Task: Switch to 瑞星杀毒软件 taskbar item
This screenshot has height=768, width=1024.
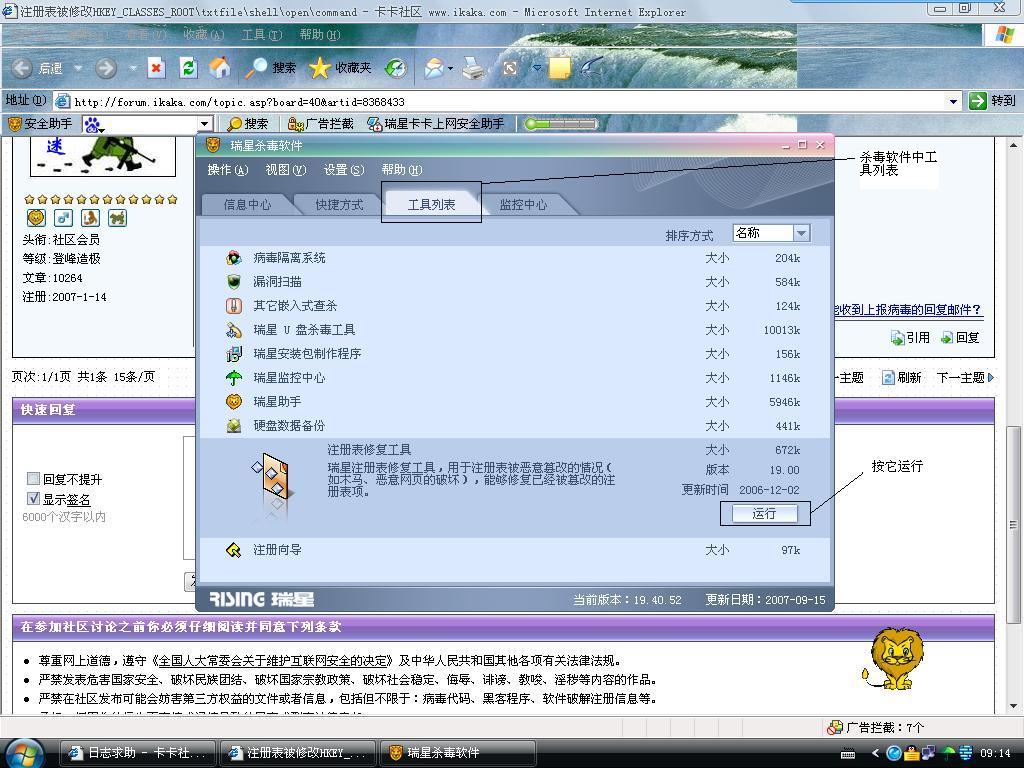Action: coord(458,753)
